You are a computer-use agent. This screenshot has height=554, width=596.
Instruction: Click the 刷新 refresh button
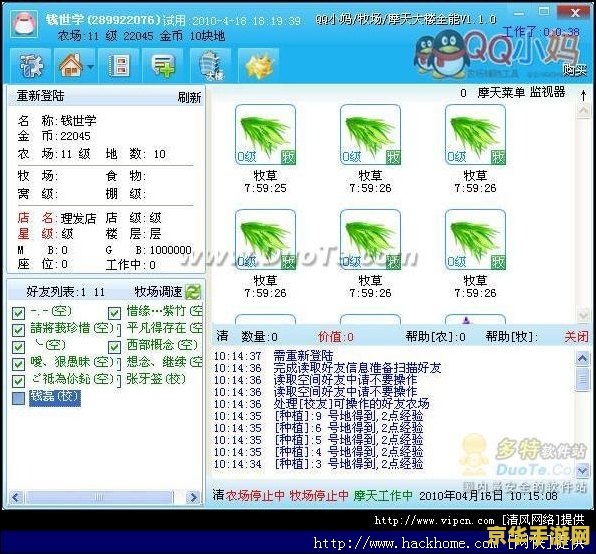[189, 97]
